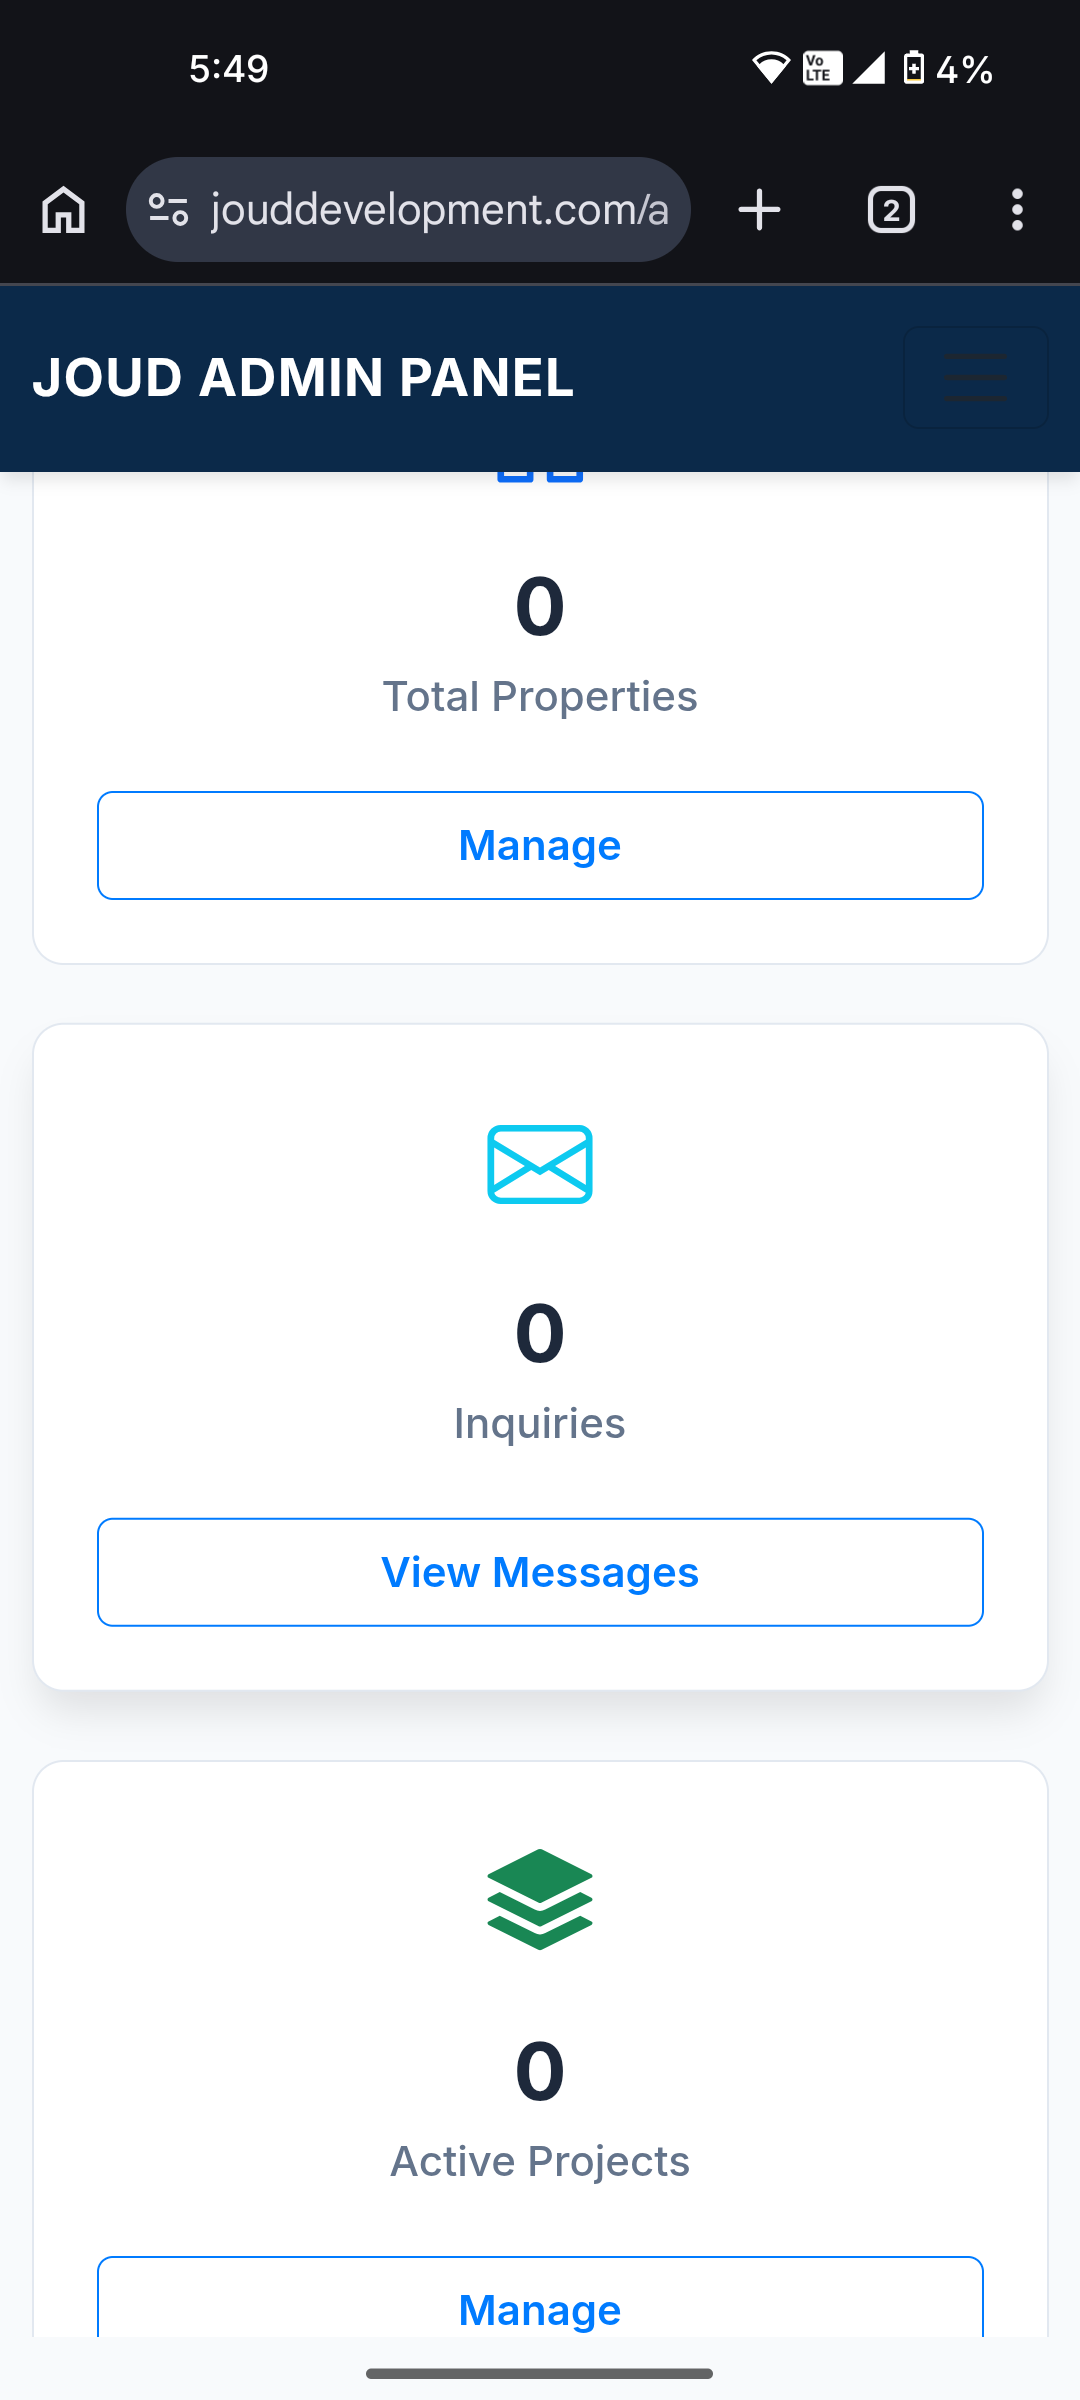
Task: Tap the Wi-Fi status icon
Action: tap(770, 68)
